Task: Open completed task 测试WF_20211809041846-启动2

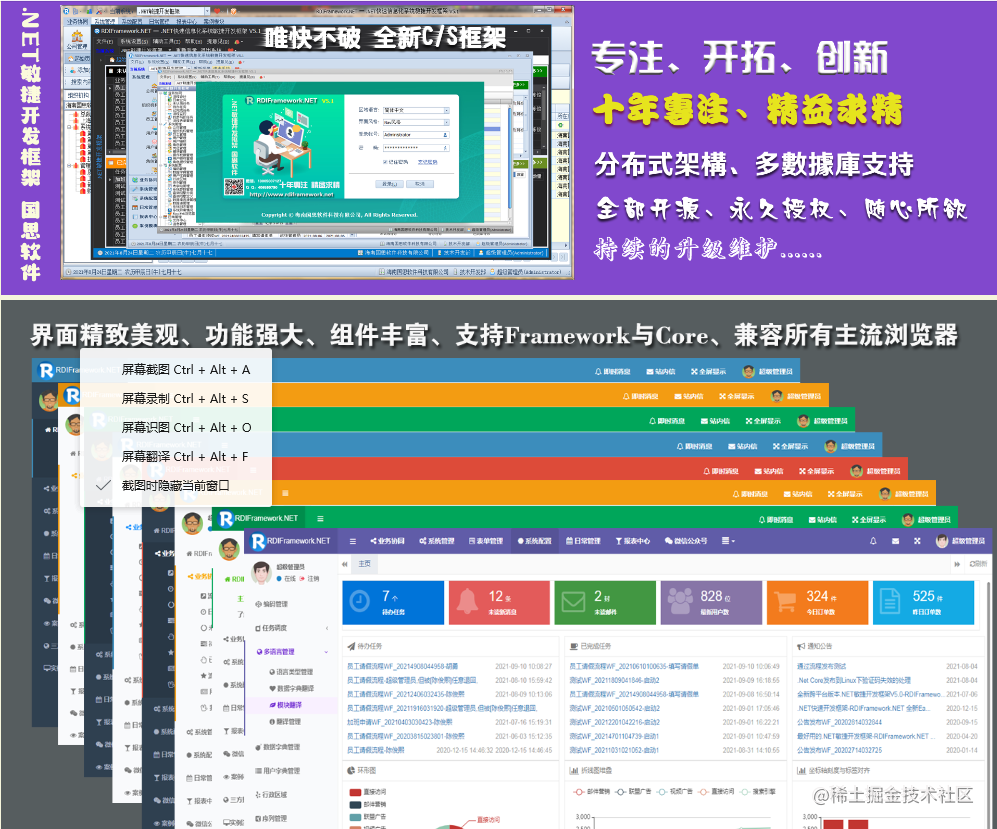Action: (x=615, y=680)
